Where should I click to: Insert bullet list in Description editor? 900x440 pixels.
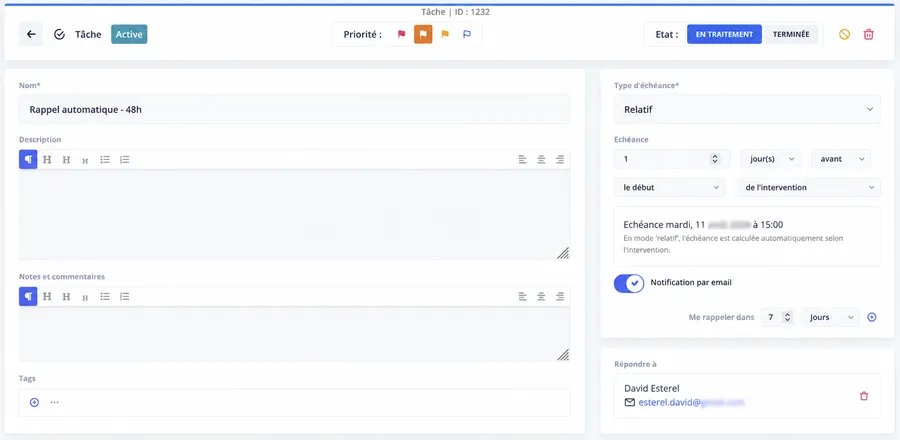point(105,159)
